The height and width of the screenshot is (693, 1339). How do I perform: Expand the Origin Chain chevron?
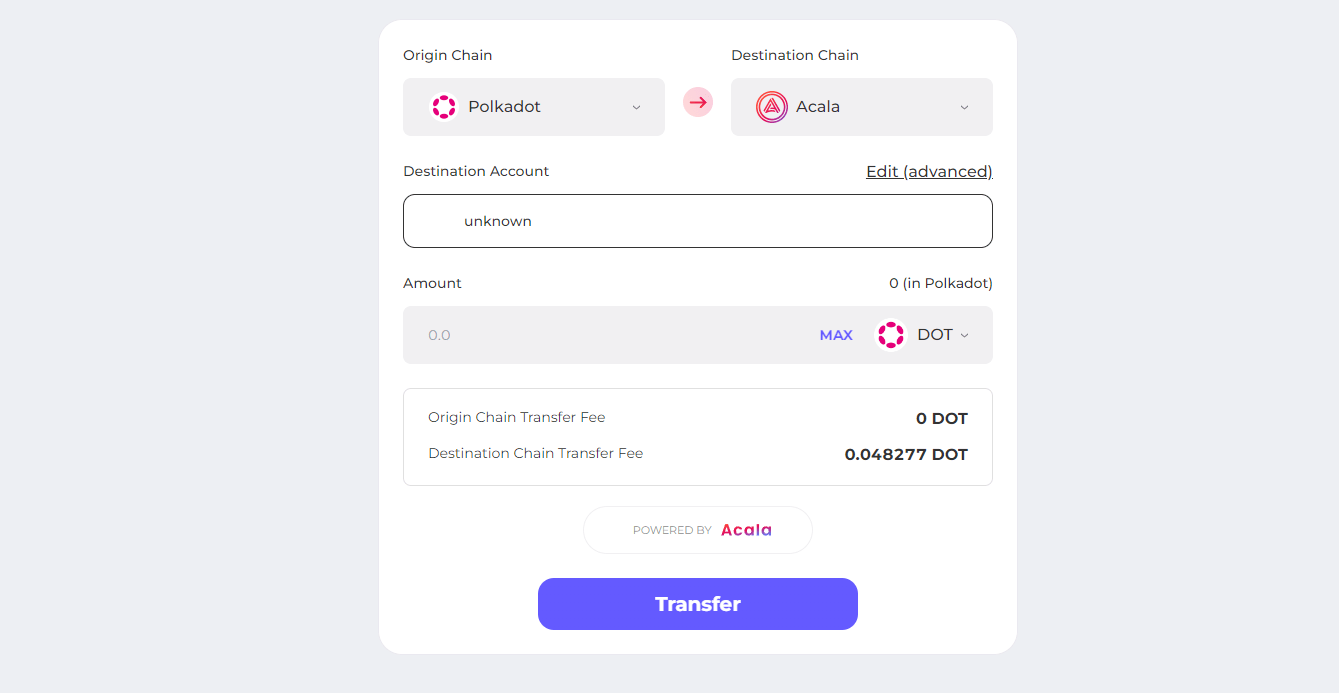[x=636, y=108]
